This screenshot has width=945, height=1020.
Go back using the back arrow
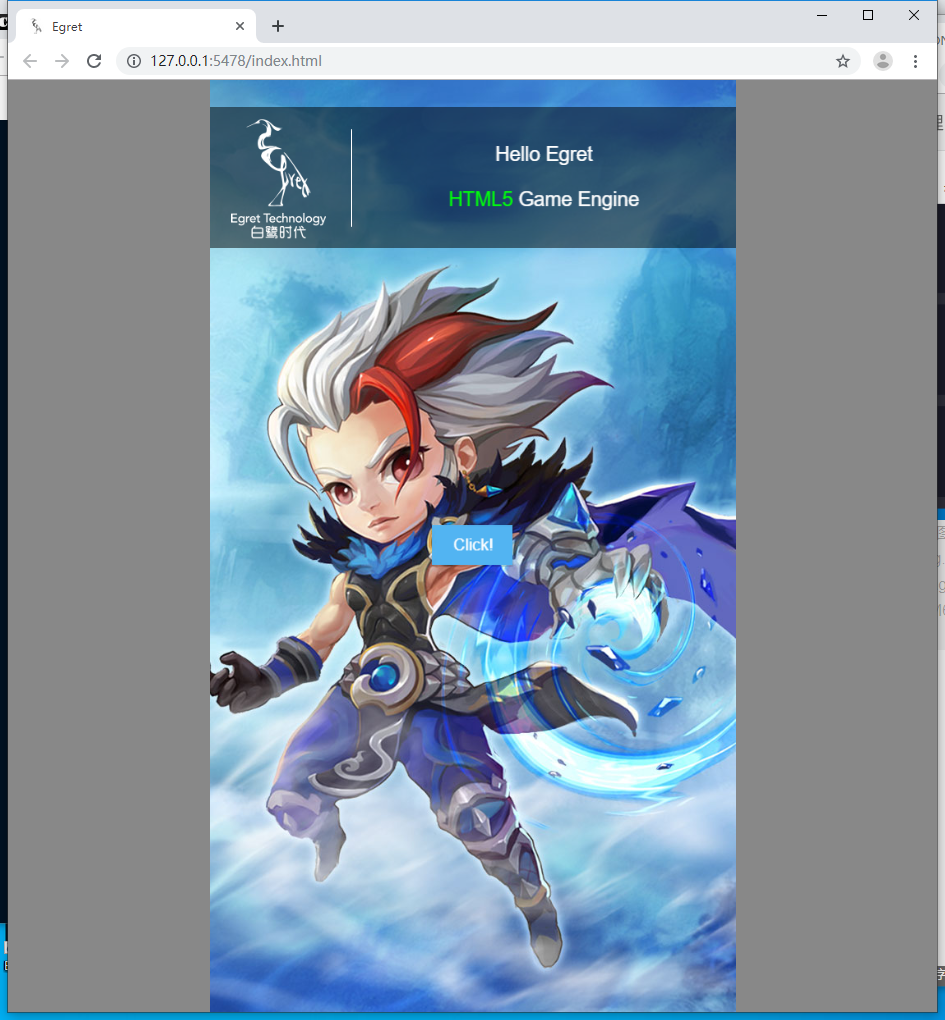30,61
